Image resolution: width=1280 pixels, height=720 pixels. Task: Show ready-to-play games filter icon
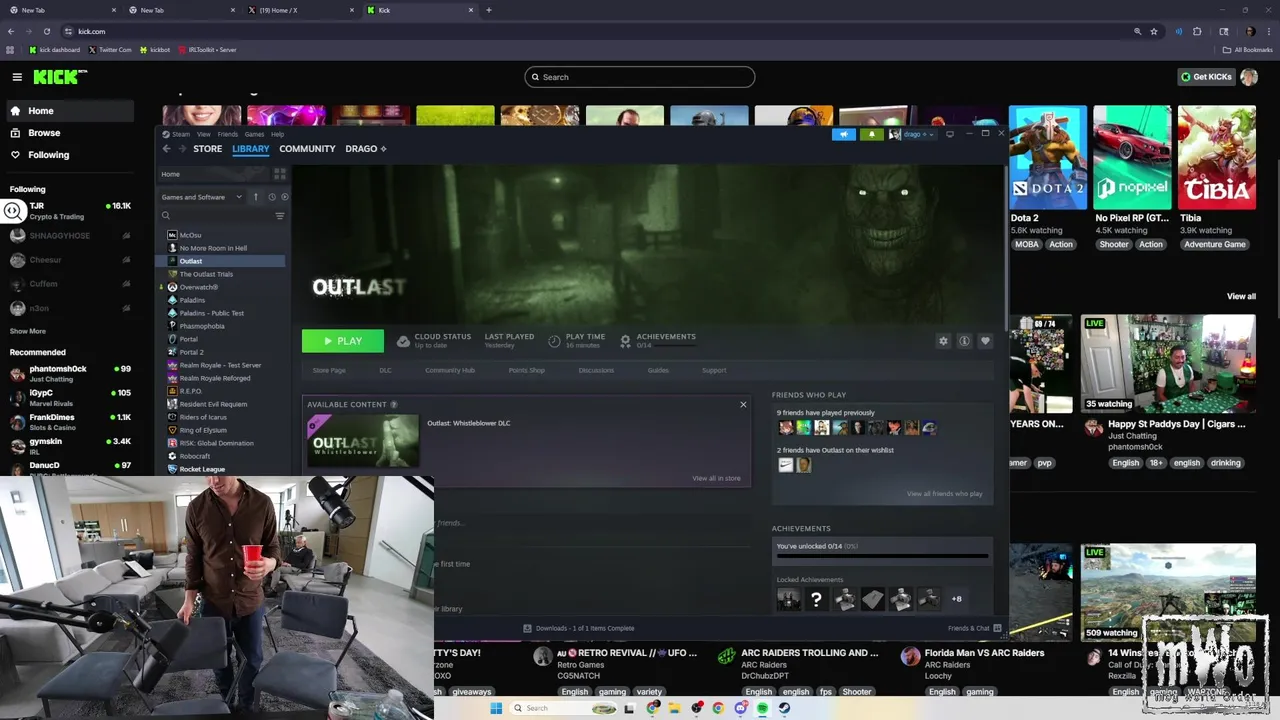[284, 197]
